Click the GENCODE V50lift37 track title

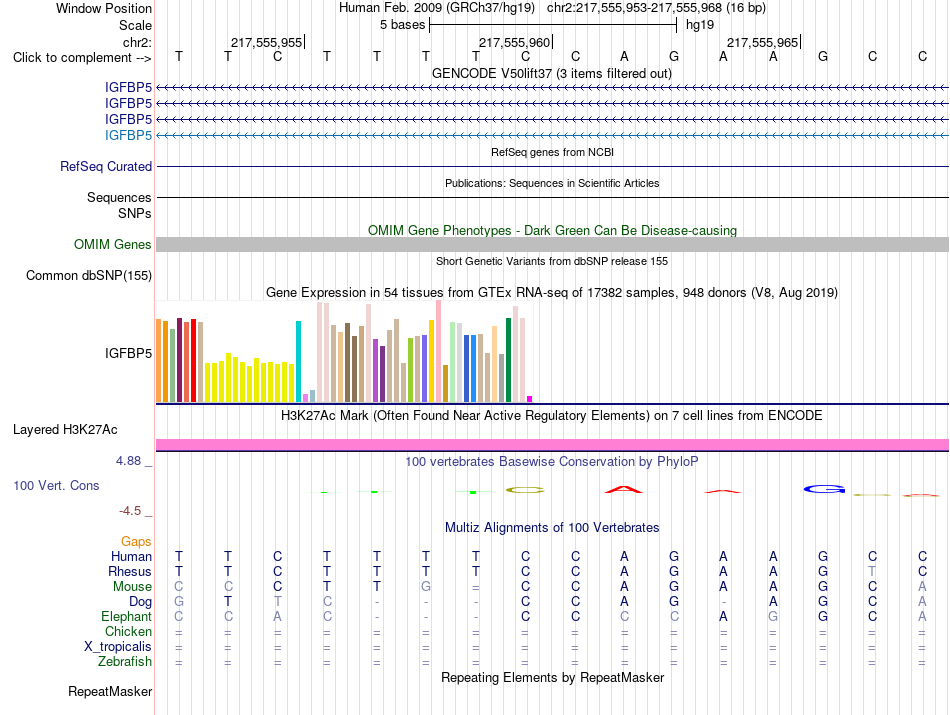tap(552, 73)
